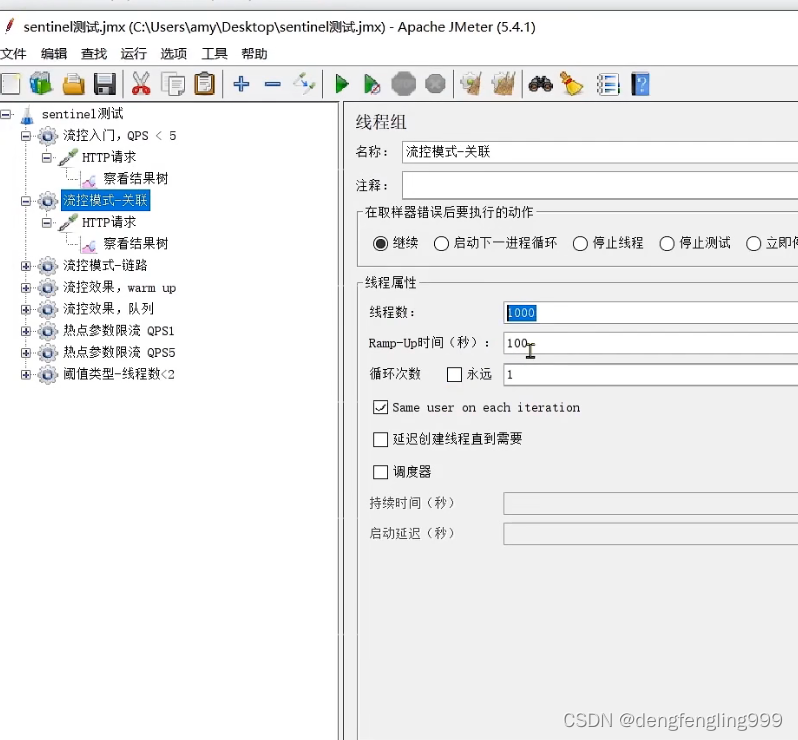Collapse all nodes with the minus icon
798x740 pixels.
tap(273, 84)
